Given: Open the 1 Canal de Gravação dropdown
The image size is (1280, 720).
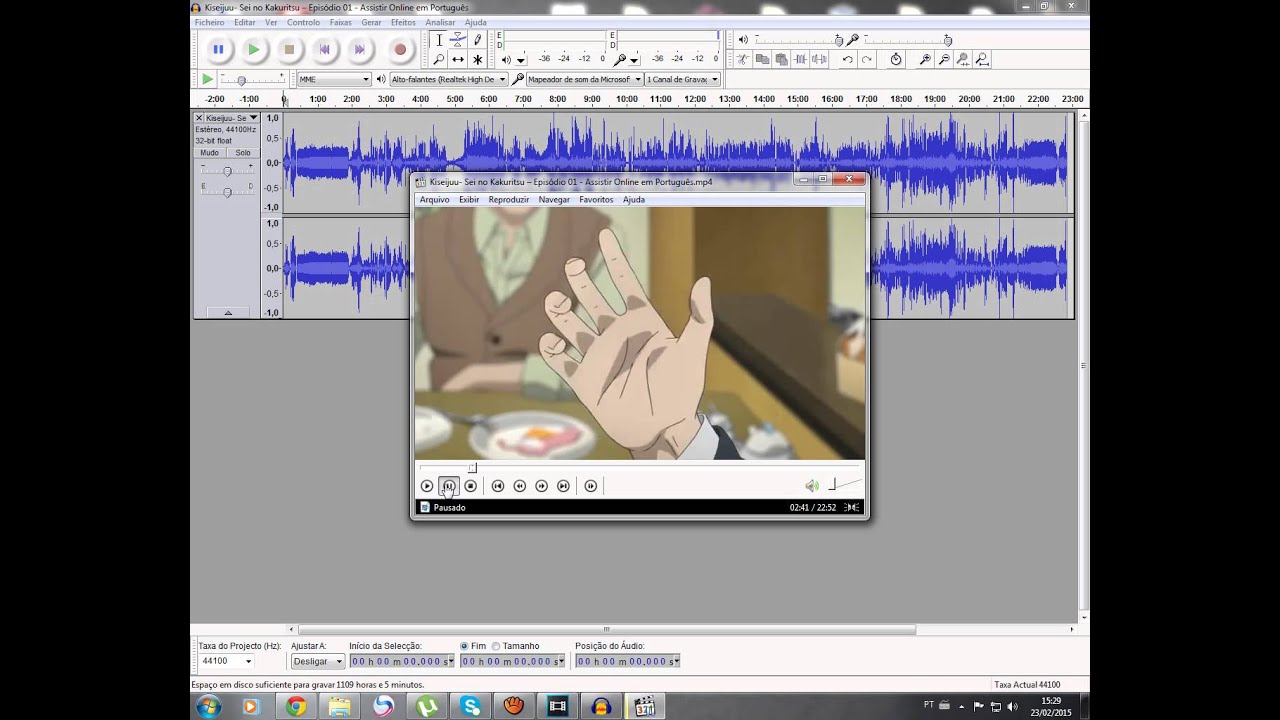Looking at the screenshot, I should [x=682, y=79].
